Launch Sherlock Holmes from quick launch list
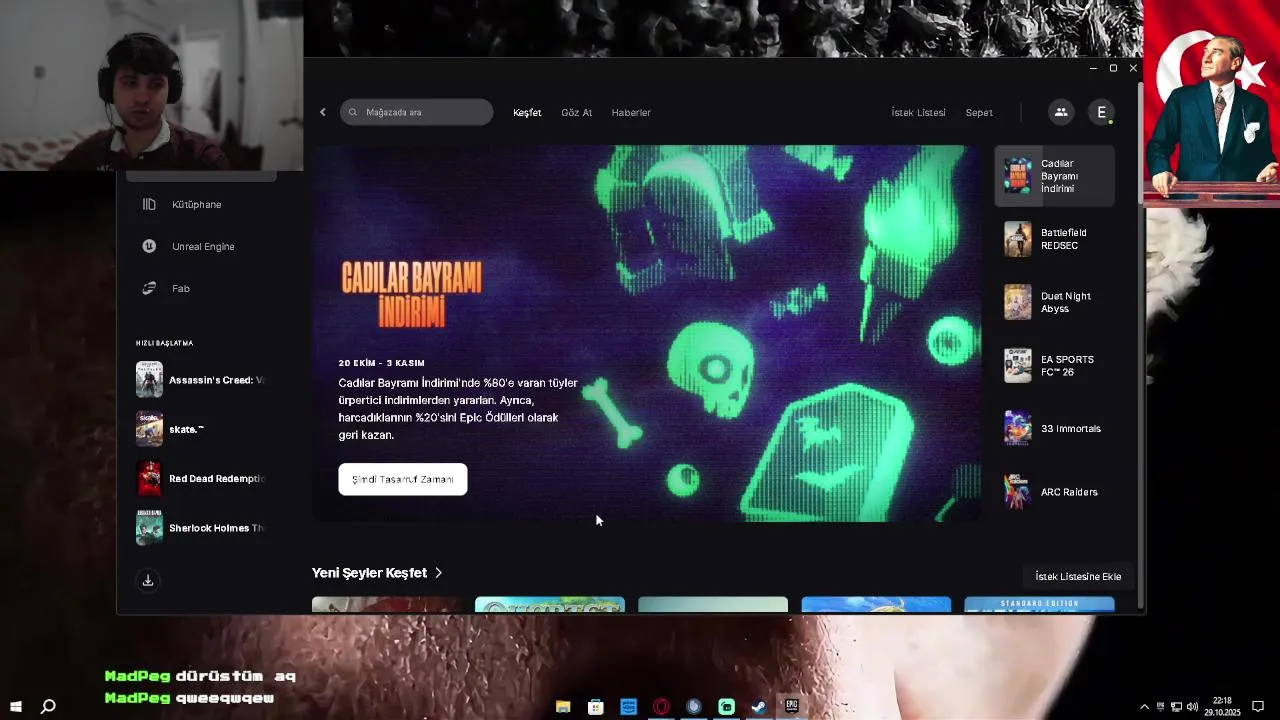 (202, 528)
